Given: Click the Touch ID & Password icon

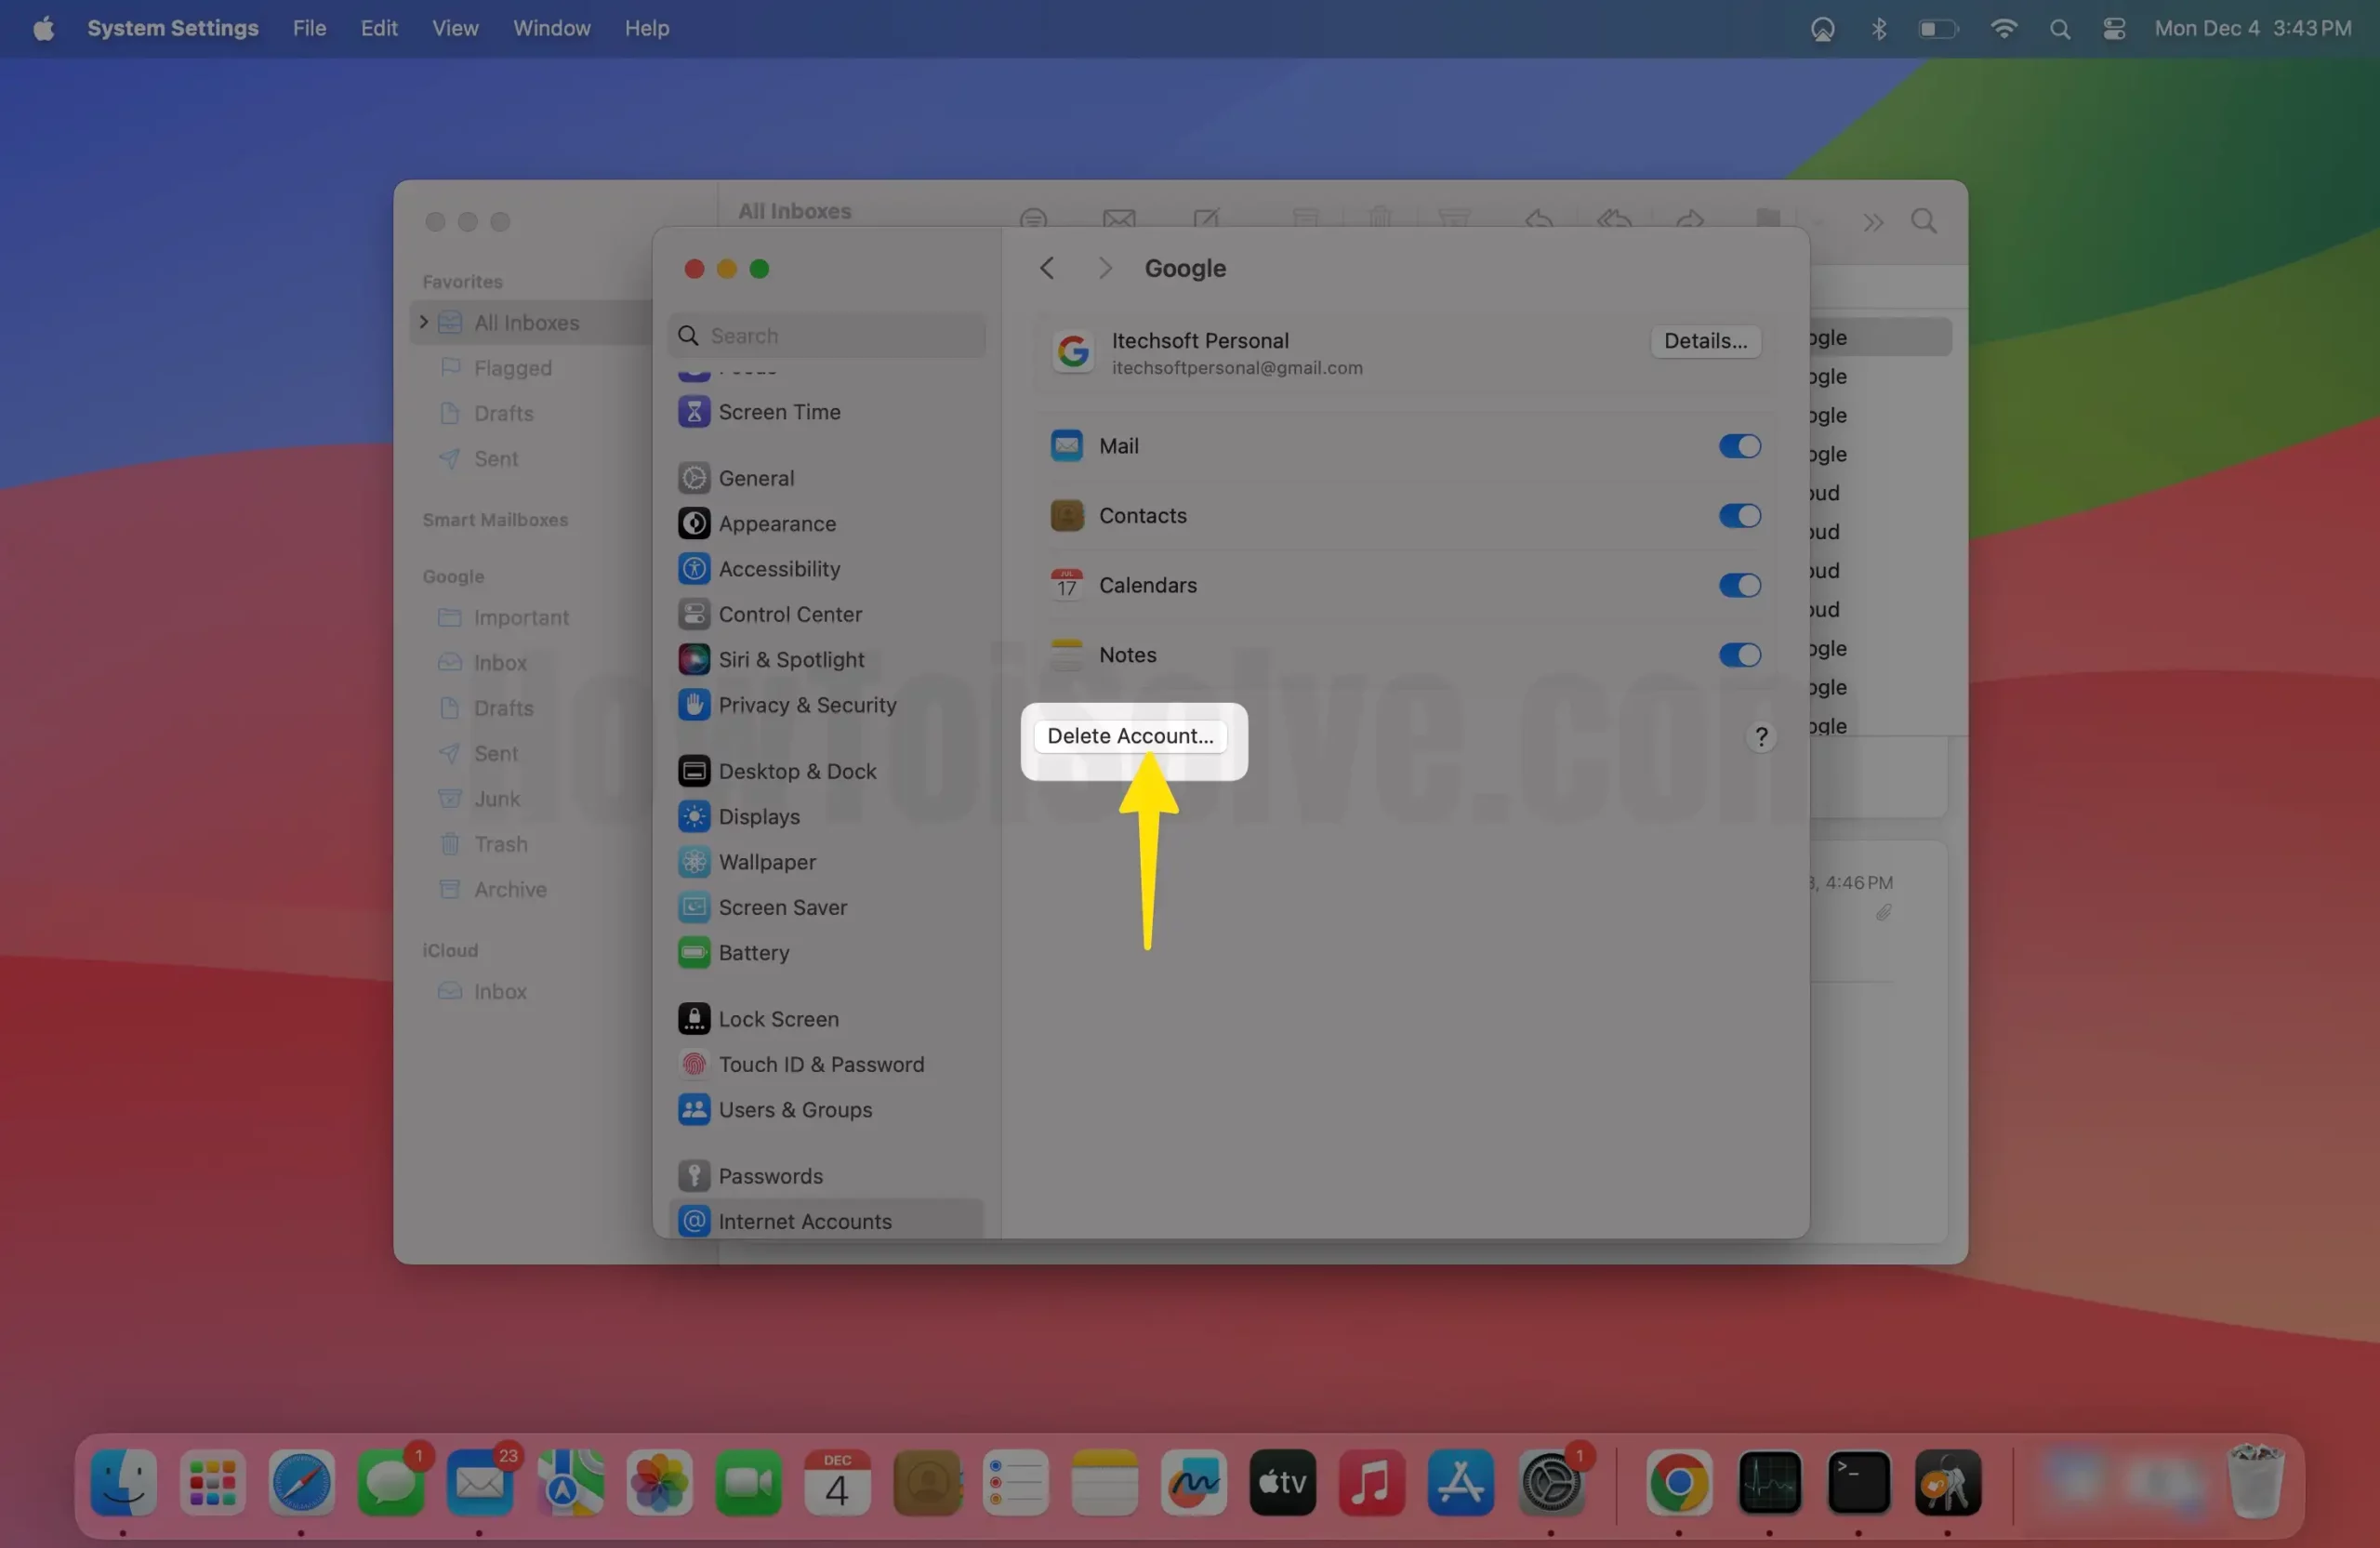Looking at the screenshot, I should tap(694, 1064).
